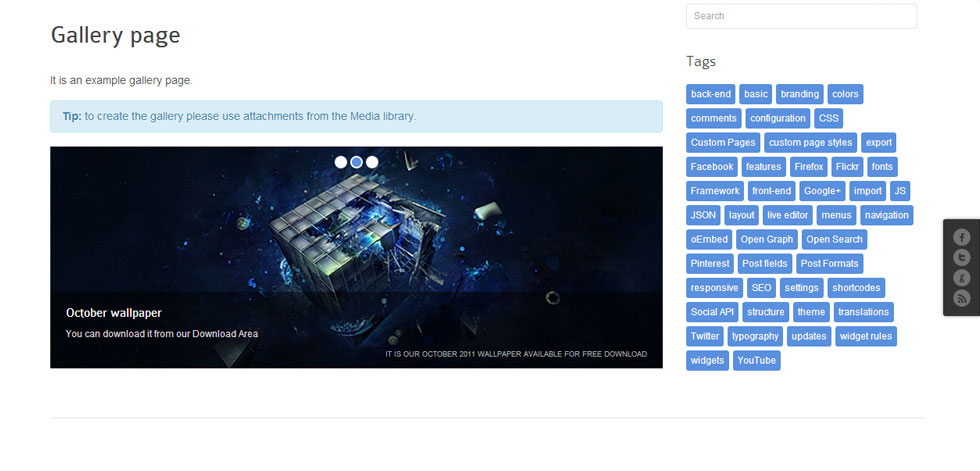Select the 'CSS' tag
The image size is (980, 471).
[829, 119]
